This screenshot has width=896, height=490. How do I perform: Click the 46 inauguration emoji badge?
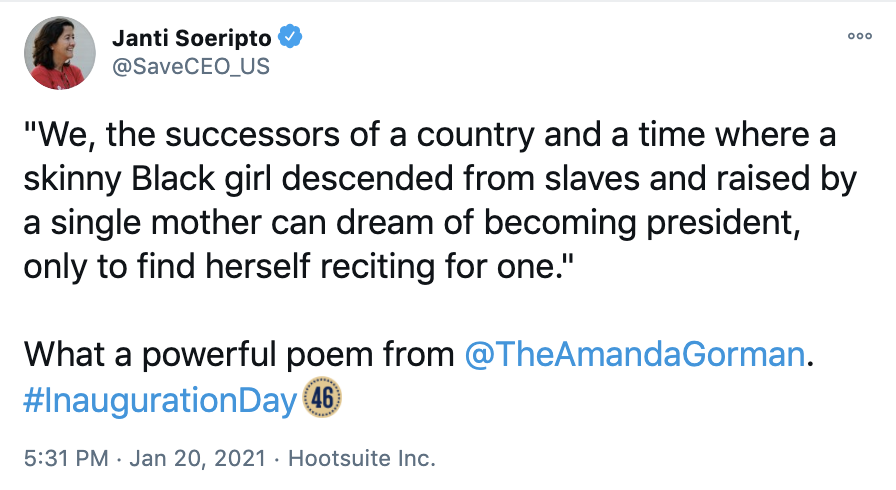pos(322,400)
